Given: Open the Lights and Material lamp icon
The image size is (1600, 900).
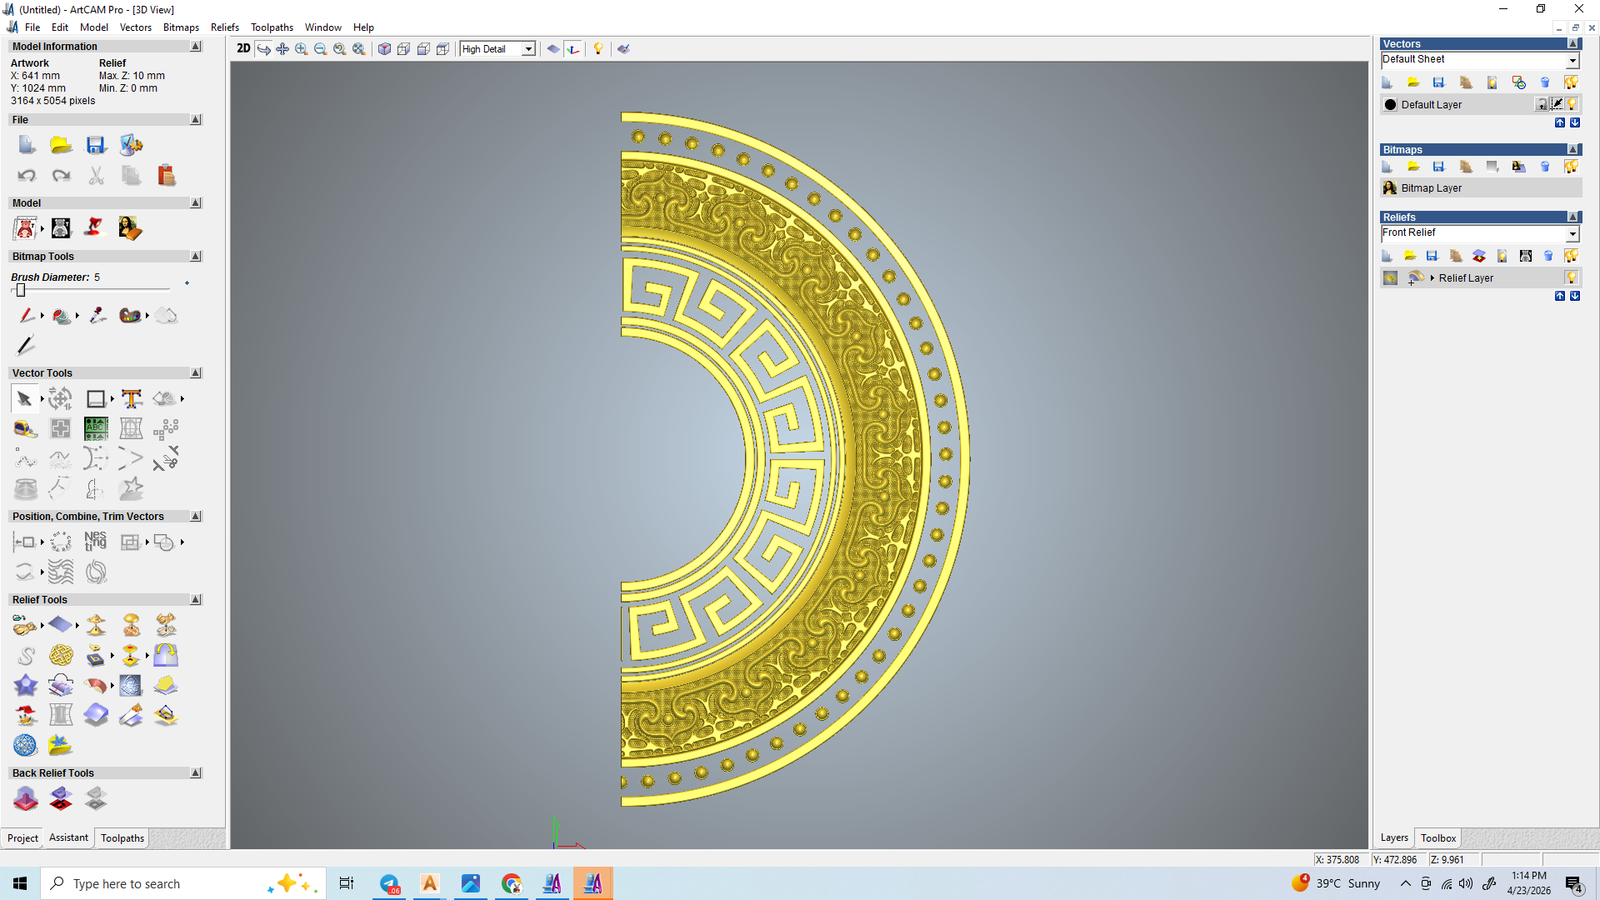Looking at the screenshot, I should 598,49.
